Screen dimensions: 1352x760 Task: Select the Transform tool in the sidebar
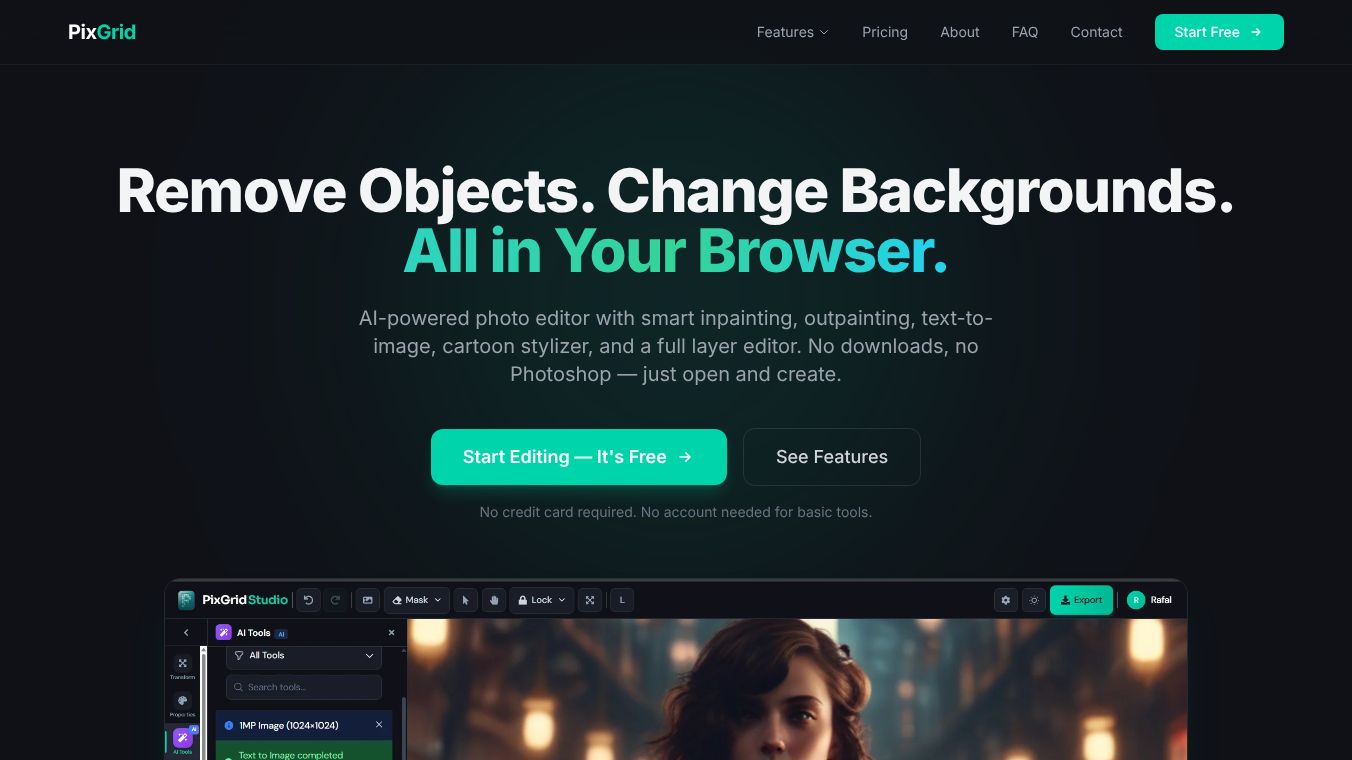182,667
